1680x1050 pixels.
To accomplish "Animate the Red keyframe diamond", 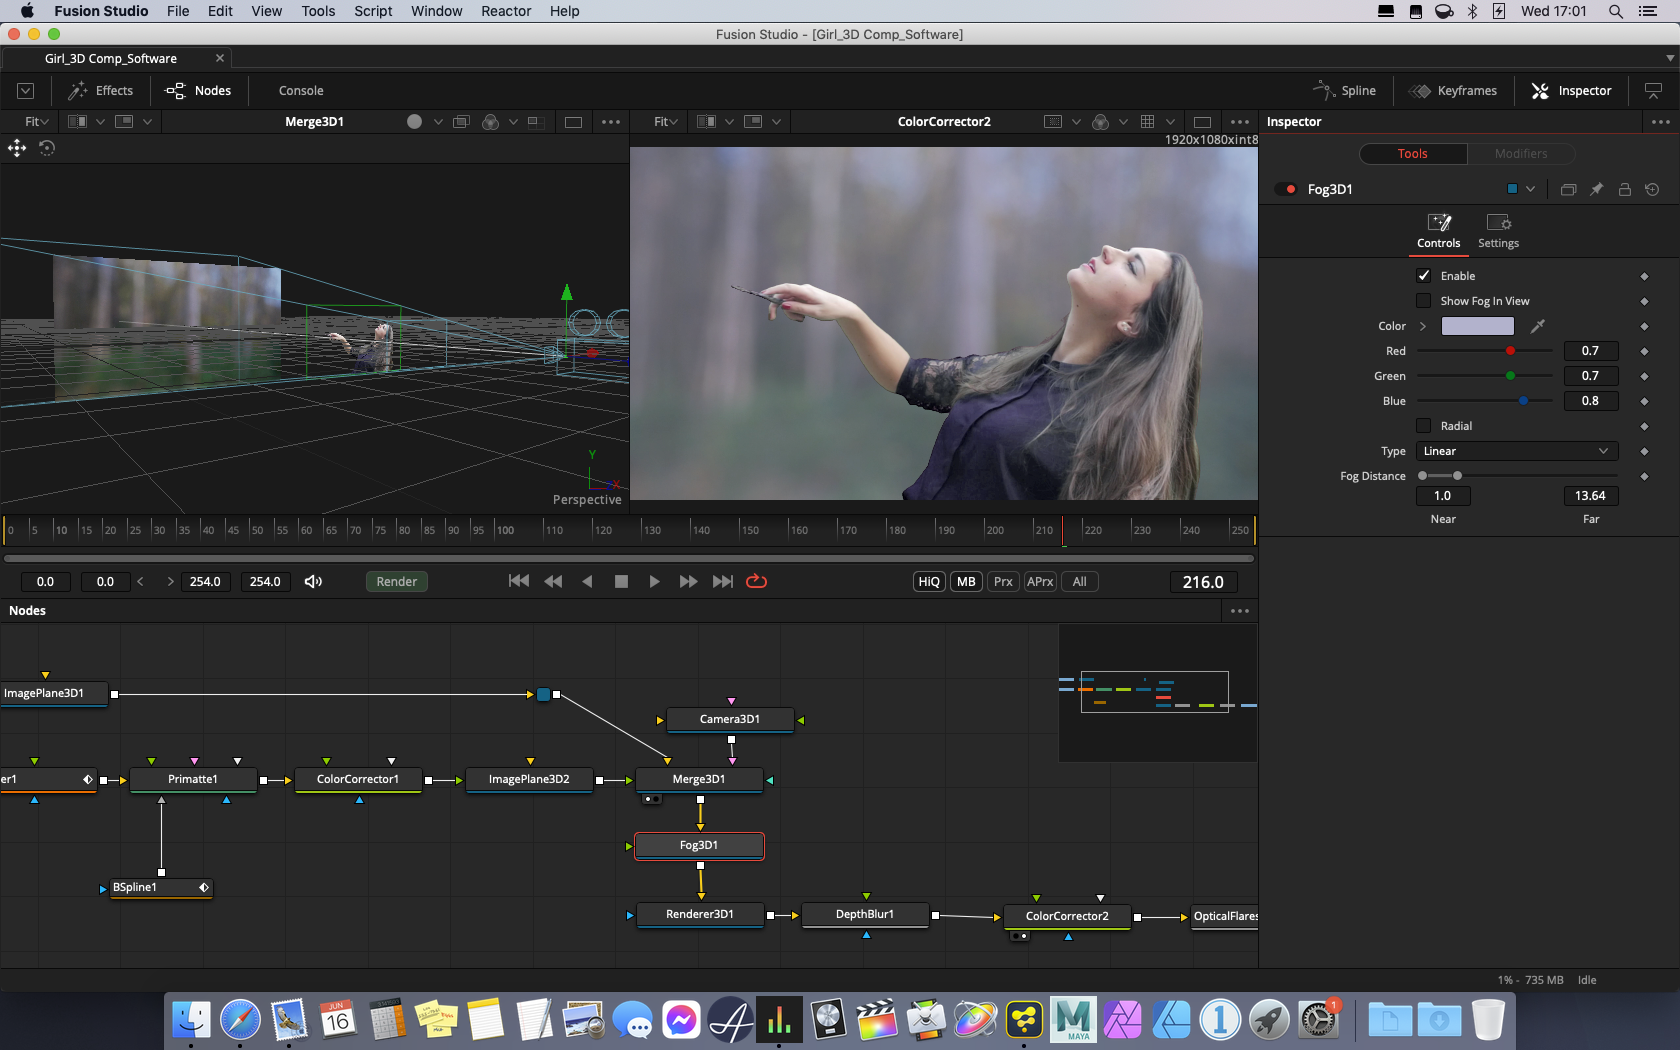I will [1644, 351].
